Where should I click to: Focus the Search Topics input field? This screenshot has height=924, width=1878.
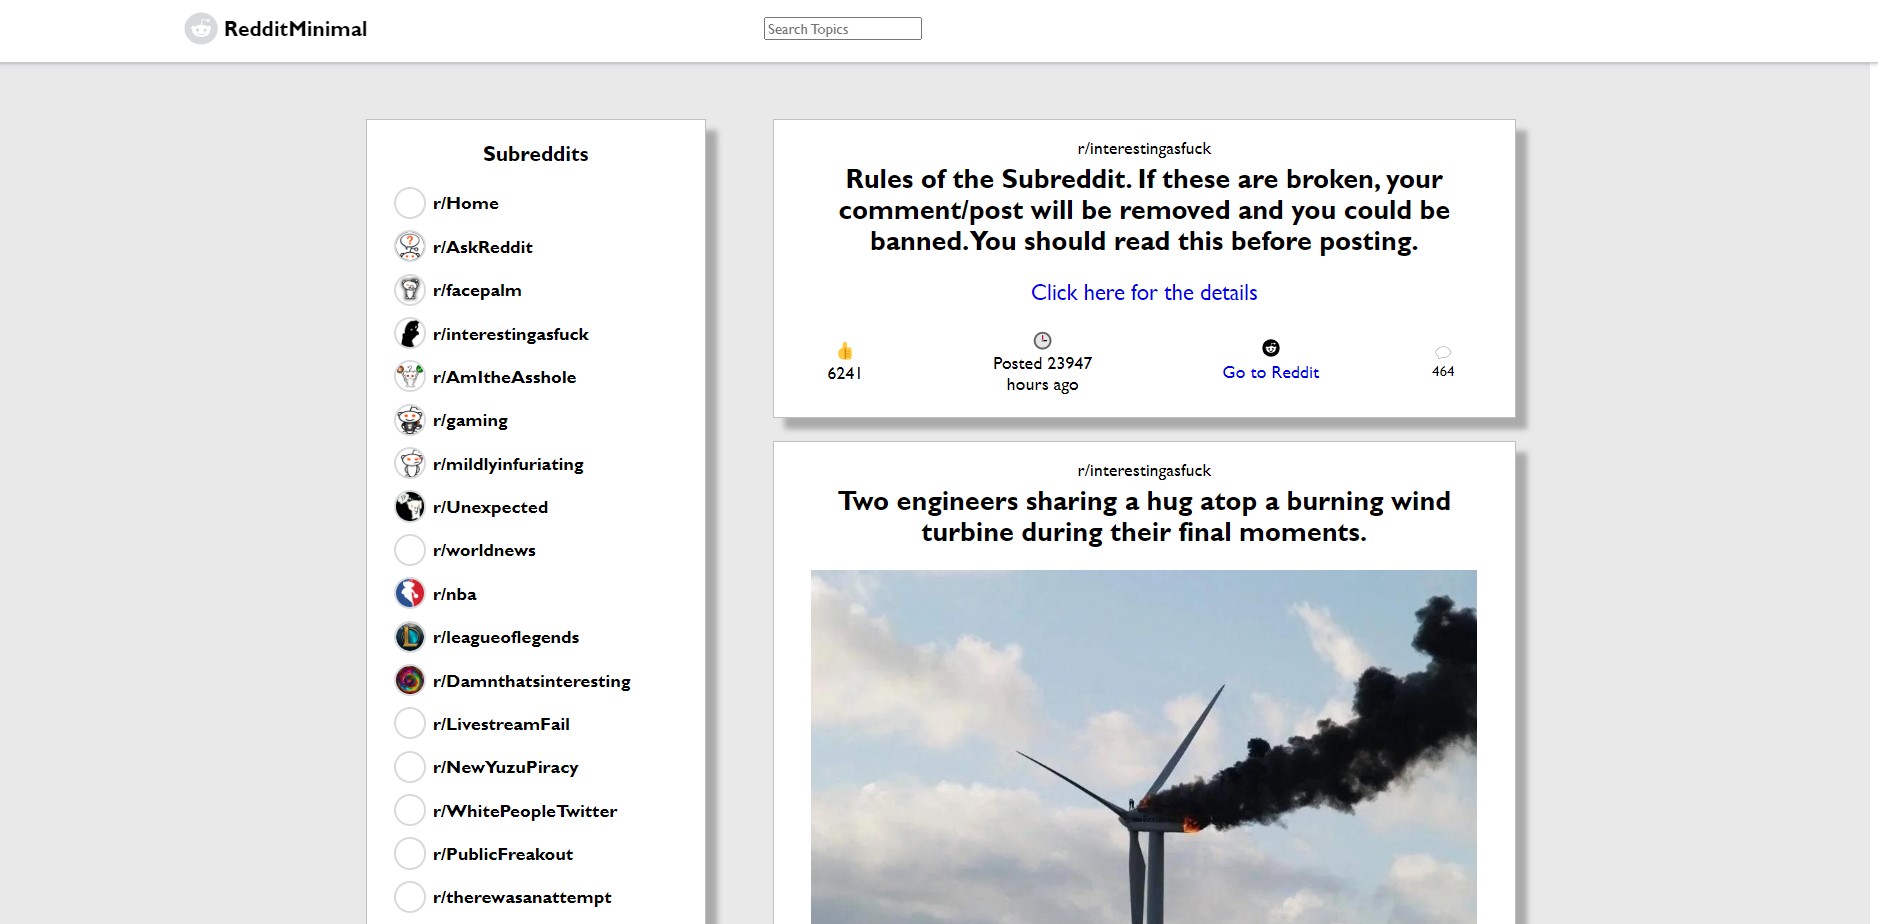point(842,29)
